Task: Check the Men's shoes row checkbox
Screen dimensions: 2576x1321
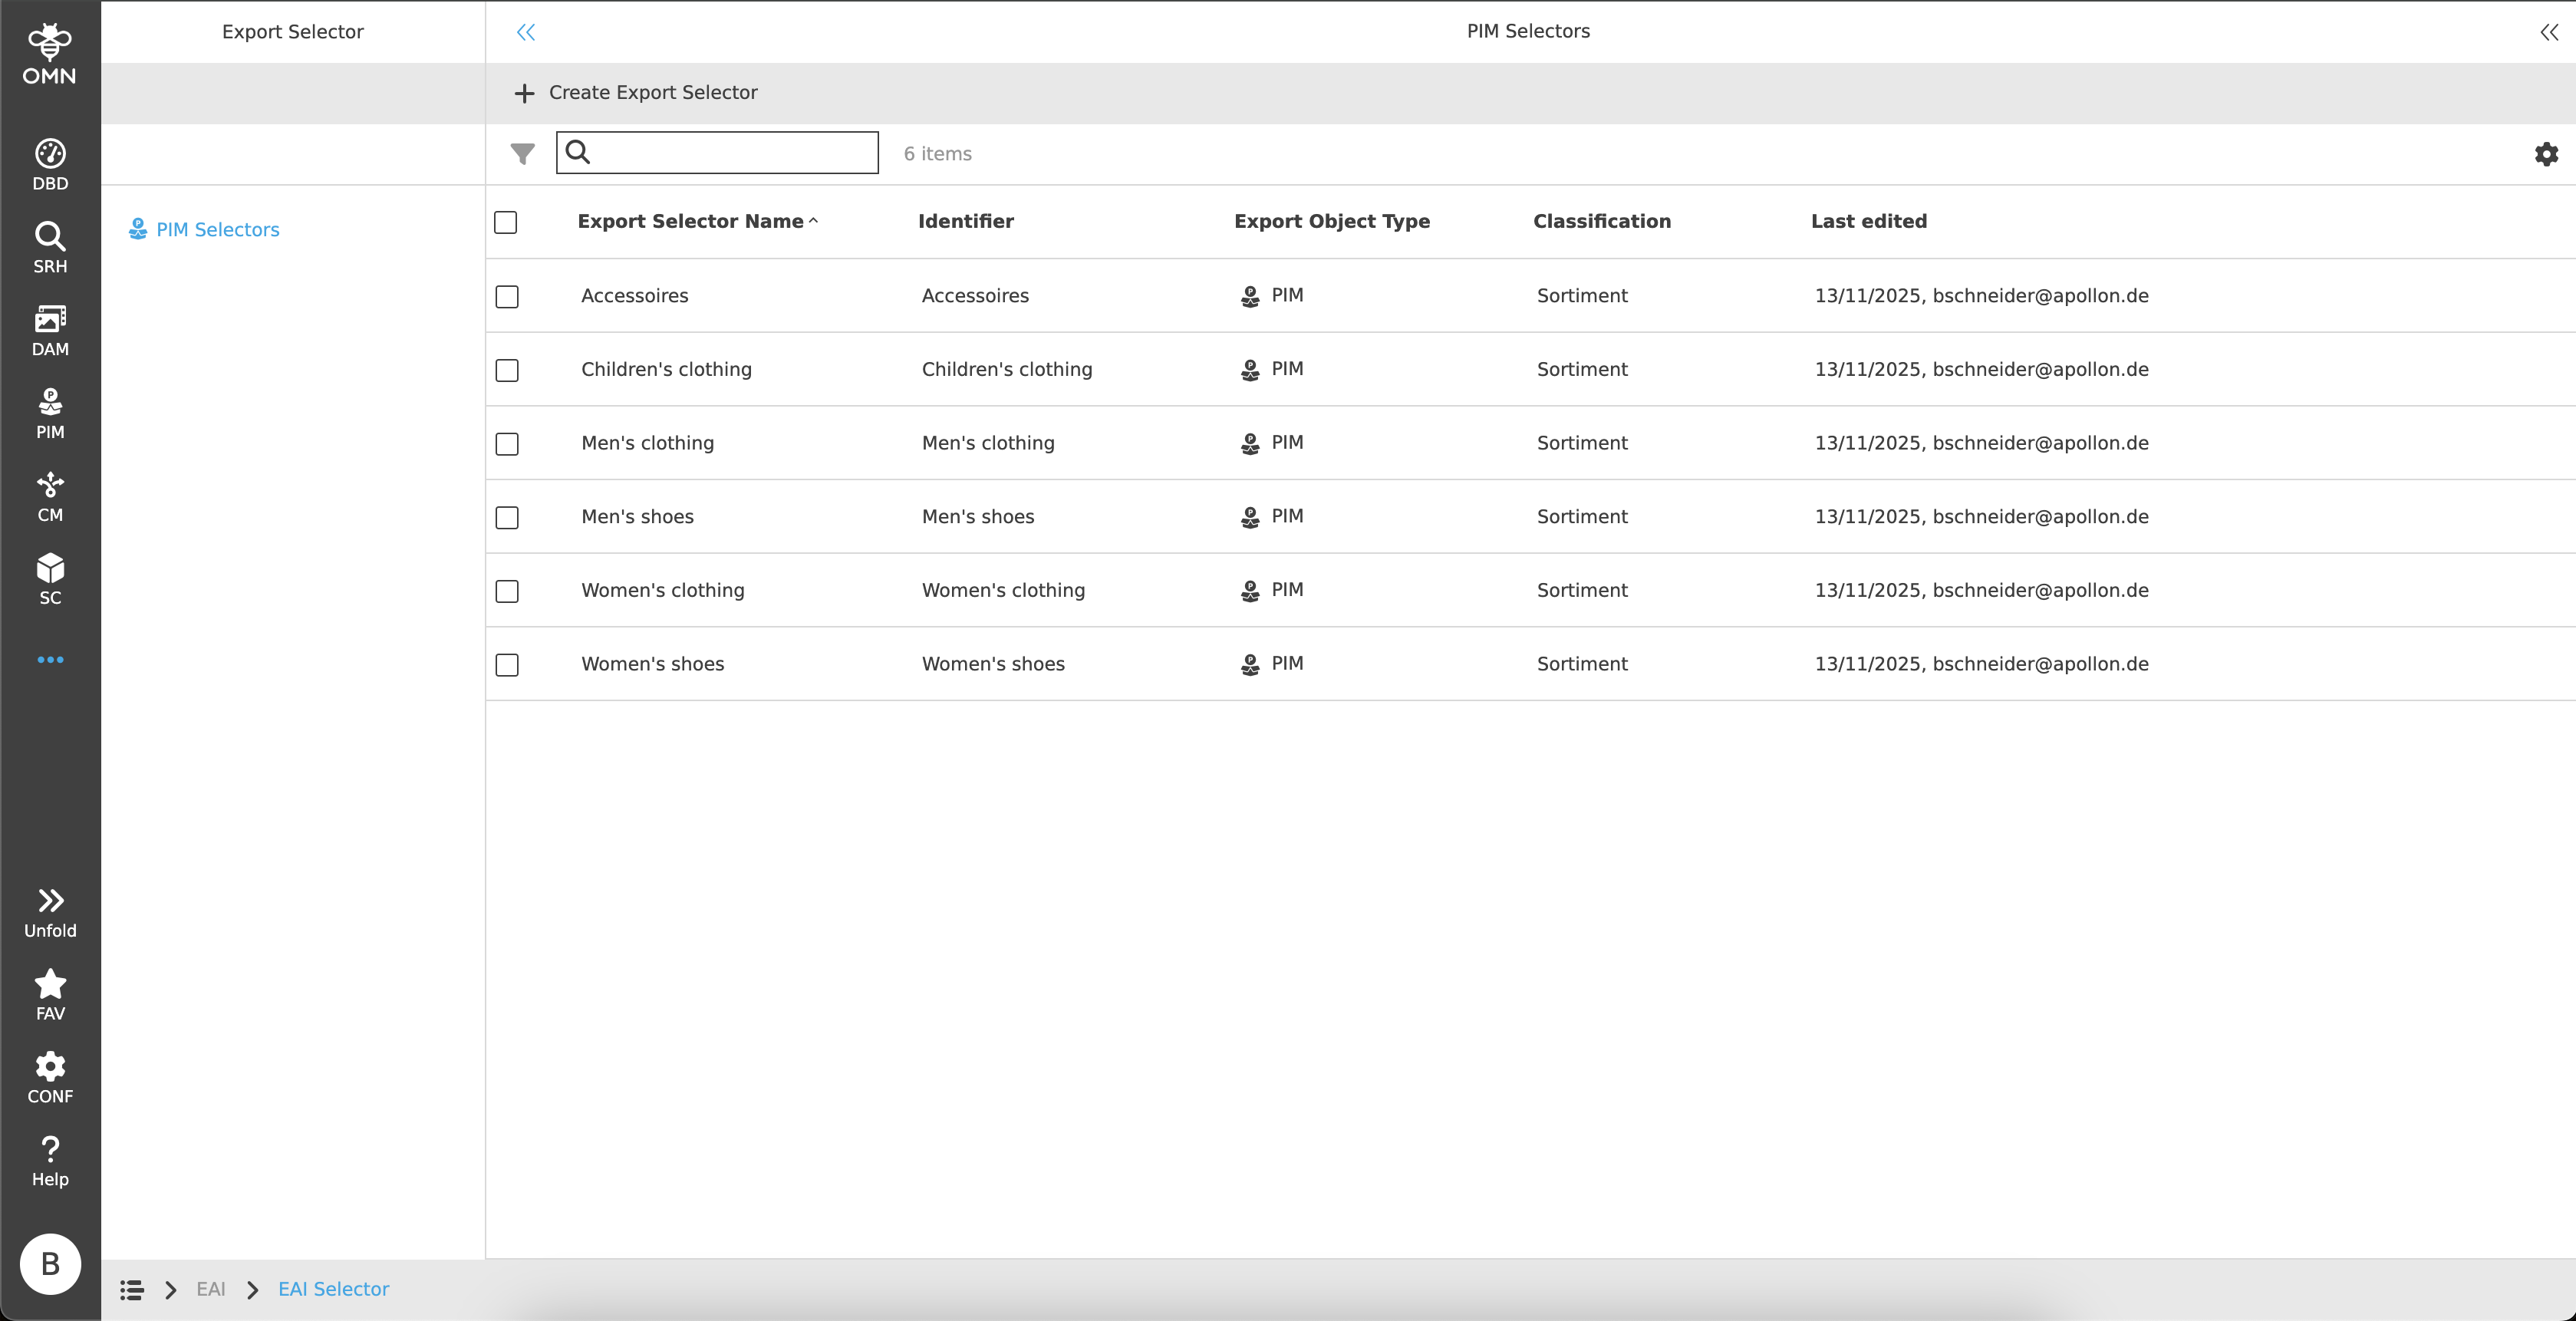Action: click(x=507, y=517)
